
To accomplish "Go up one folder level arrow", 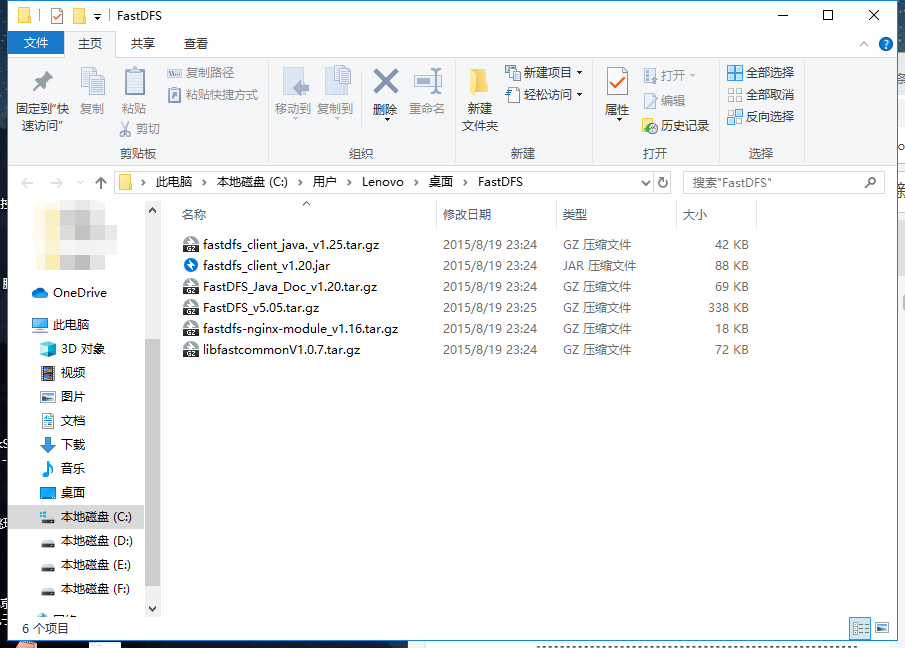I will pos(101,183).
